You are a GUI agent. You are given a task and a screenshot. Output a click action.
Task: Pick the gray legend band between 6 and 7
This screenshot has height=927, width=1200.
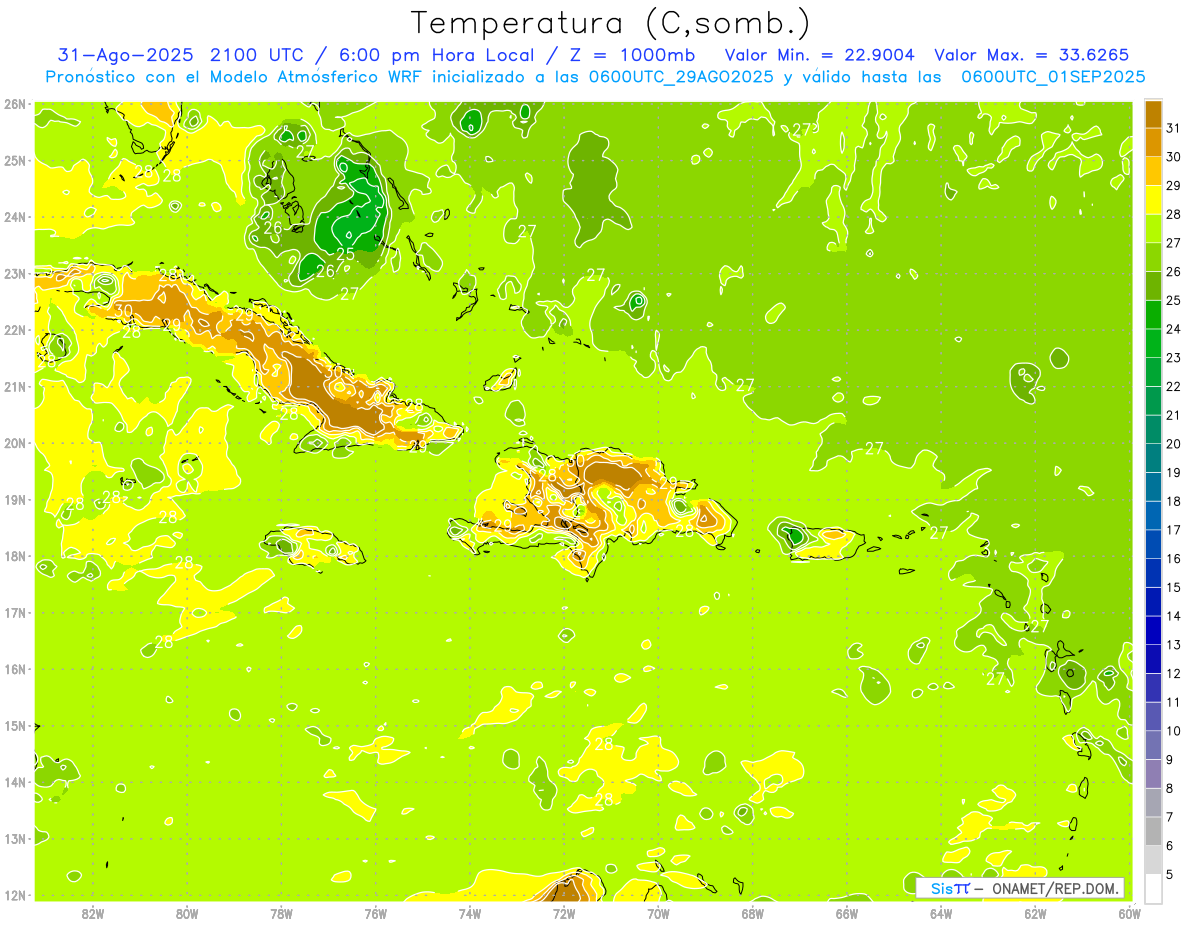1153,831
